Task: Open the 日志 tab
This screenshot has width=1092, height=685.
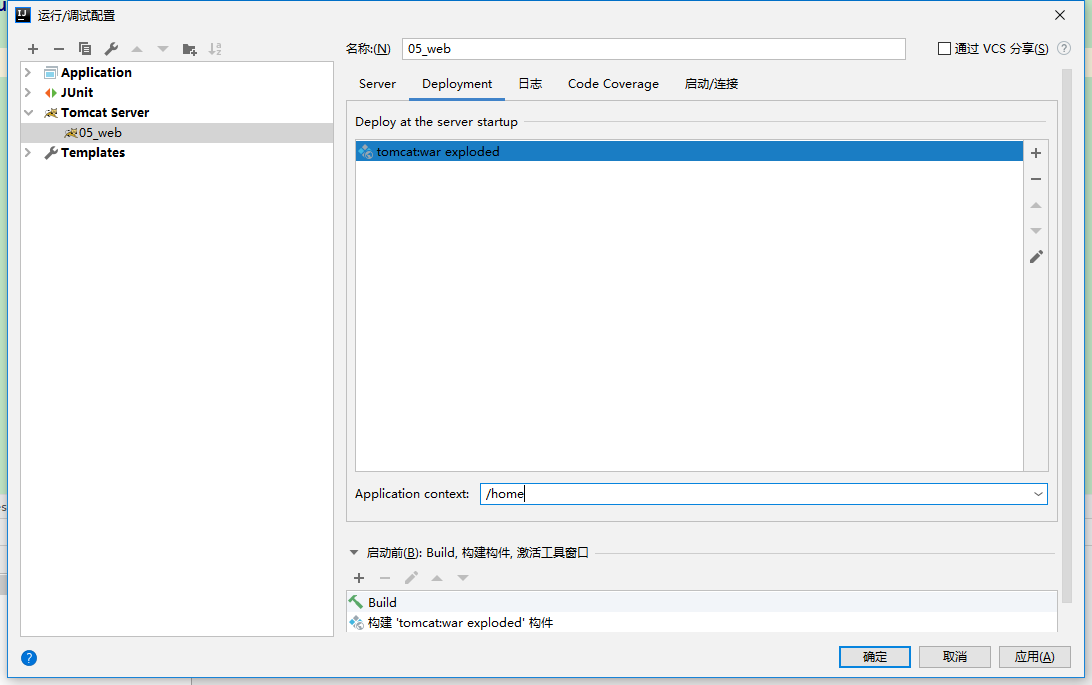Action: click(530, 84)
